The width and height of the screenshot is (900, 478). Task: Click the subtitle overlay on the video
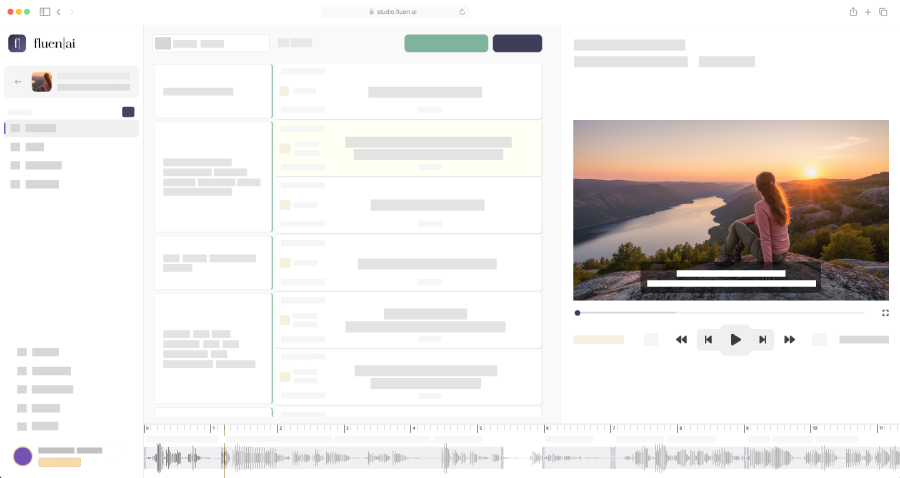click(731, 278)
